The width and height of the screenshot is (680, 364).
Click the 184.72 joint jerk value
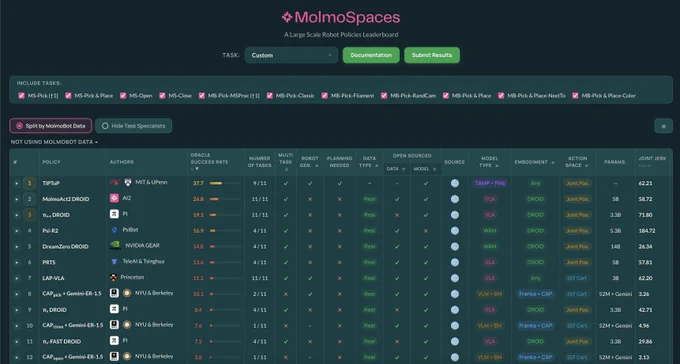click(x=647, y=231)
